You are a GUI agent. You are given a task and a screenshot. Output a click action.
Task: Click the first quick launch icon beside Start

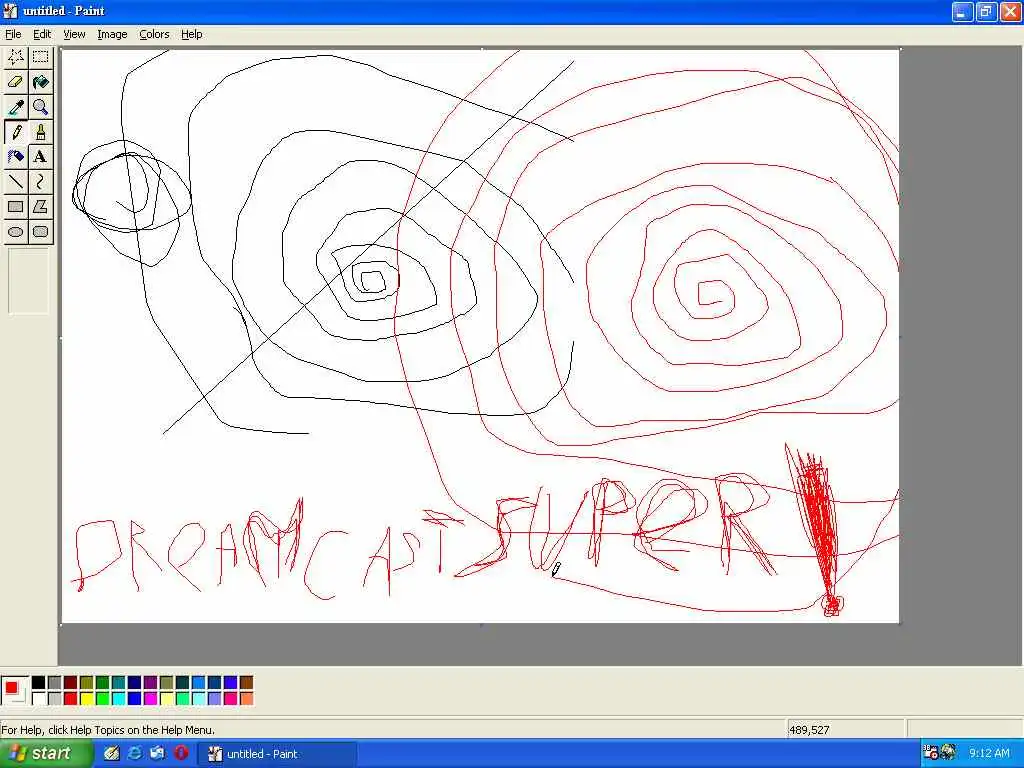click(112, 753)
